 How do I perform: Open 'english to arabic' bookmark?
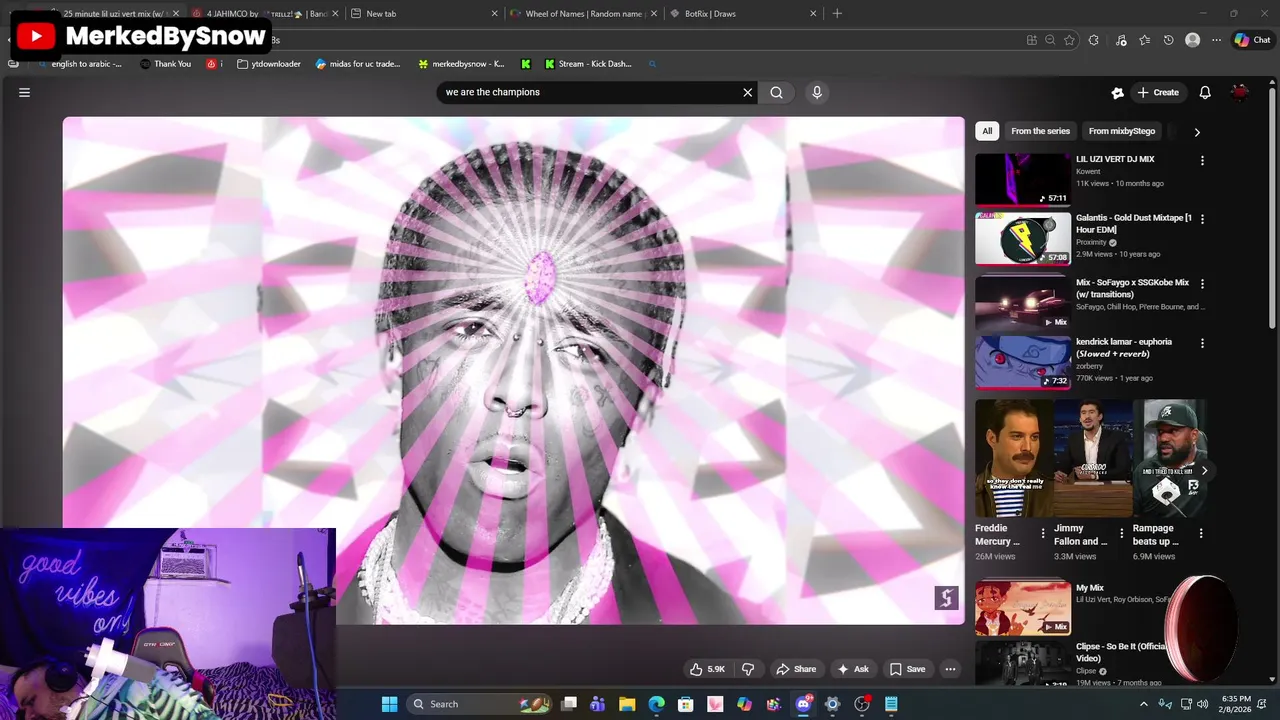(x=79, y=64)
